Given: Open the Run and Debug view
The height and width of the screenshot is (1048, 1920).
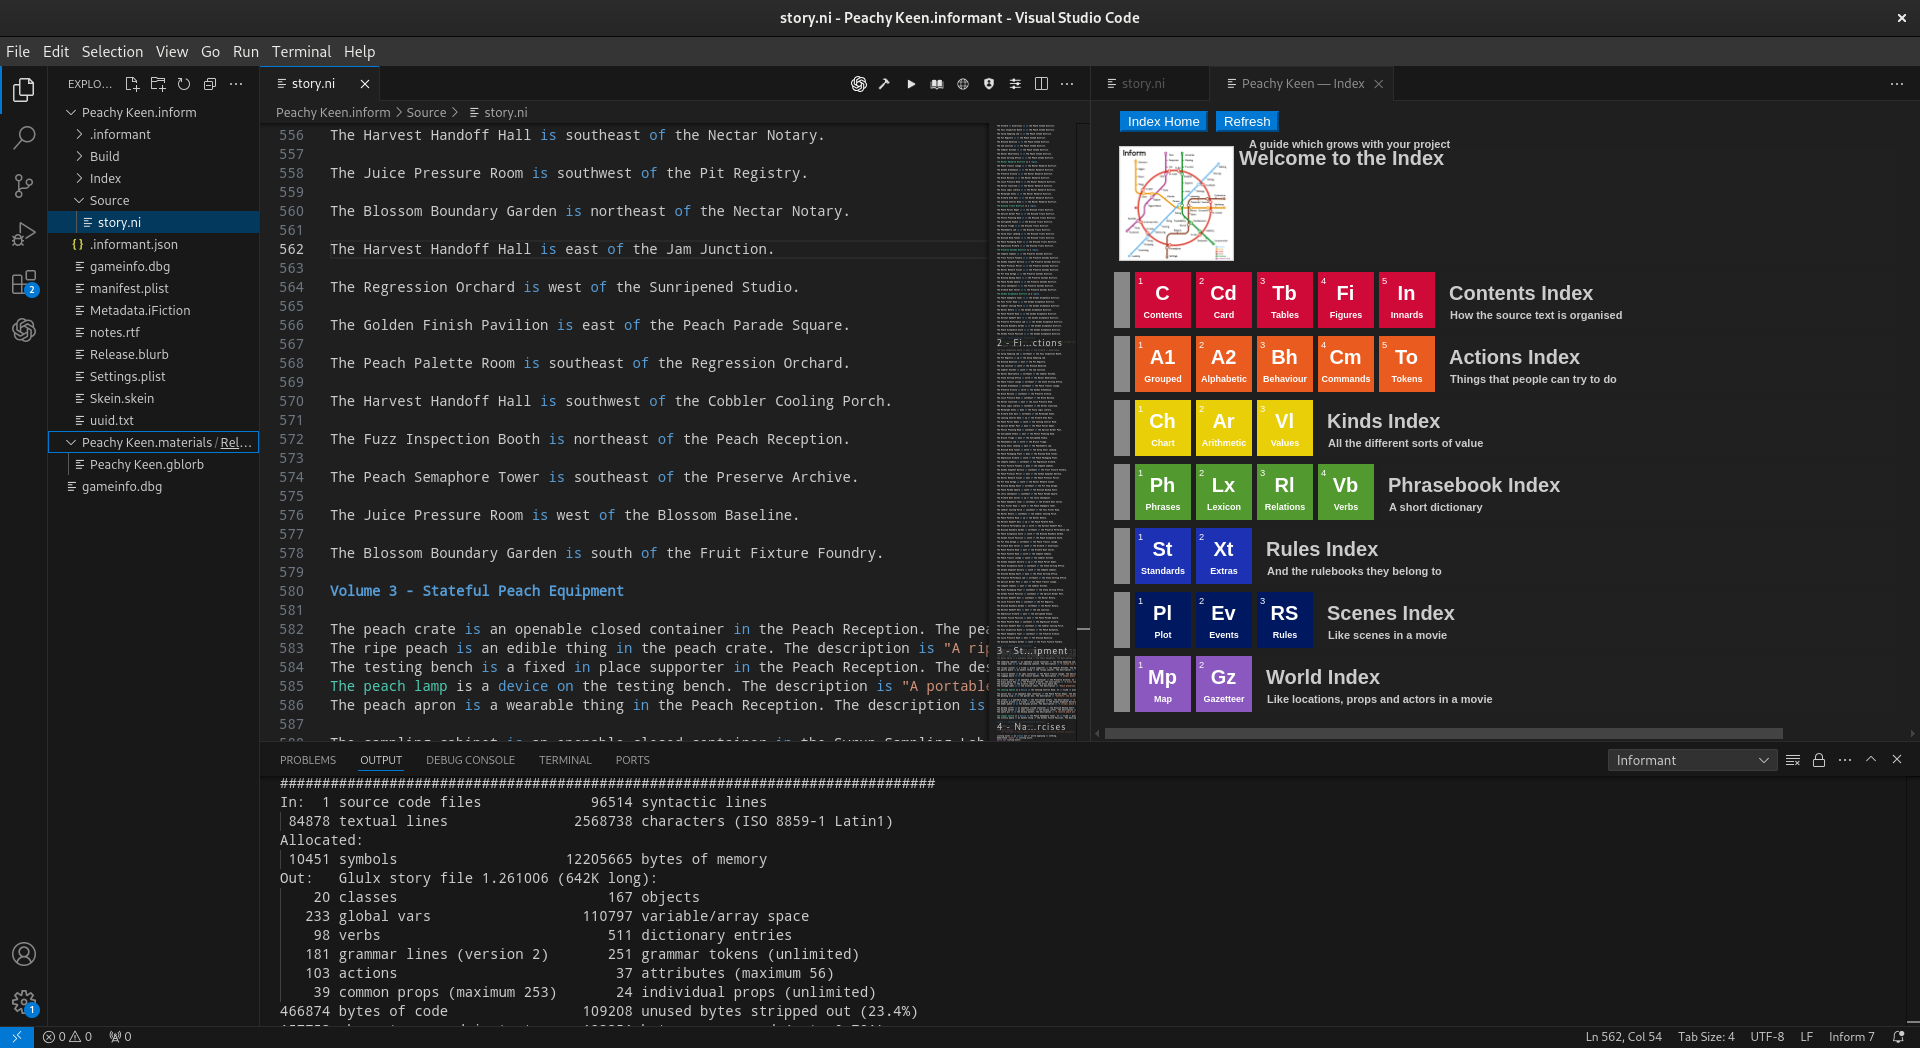Looking at the screenshot, I should coord(24,234).
